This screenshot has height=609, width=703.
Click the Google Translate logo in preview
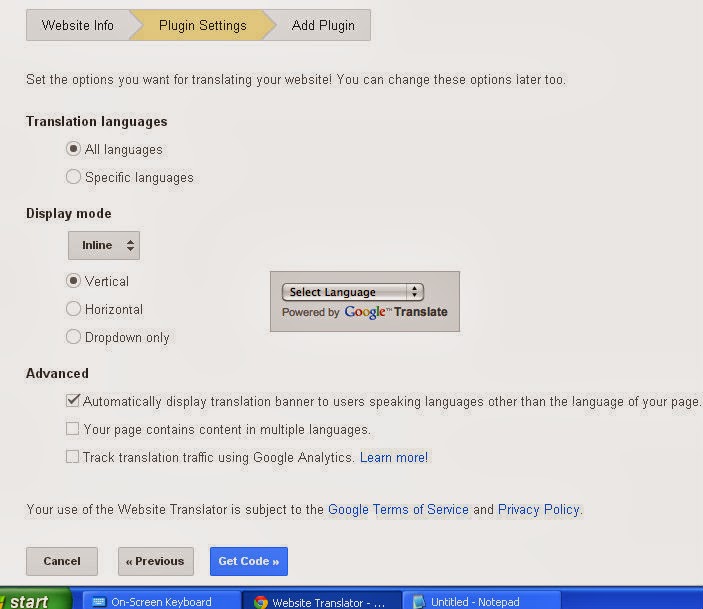(x=396, y=312)
